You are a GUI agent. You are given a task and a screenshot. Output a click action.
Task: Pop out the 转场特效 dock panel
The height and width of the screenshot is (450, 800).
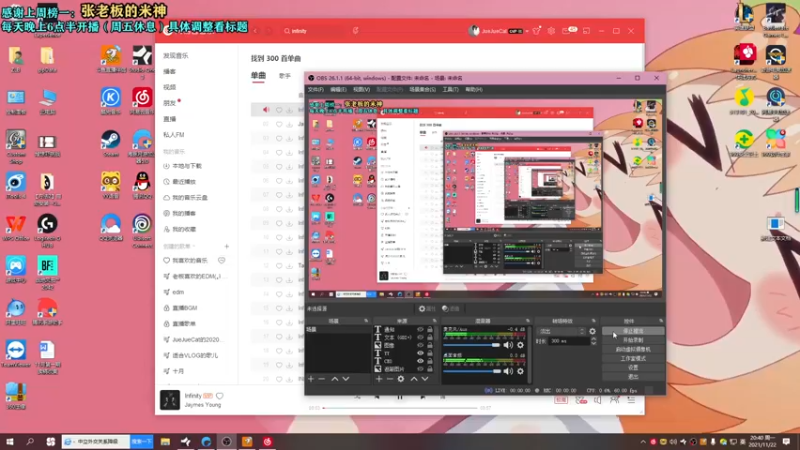point(593,321)
